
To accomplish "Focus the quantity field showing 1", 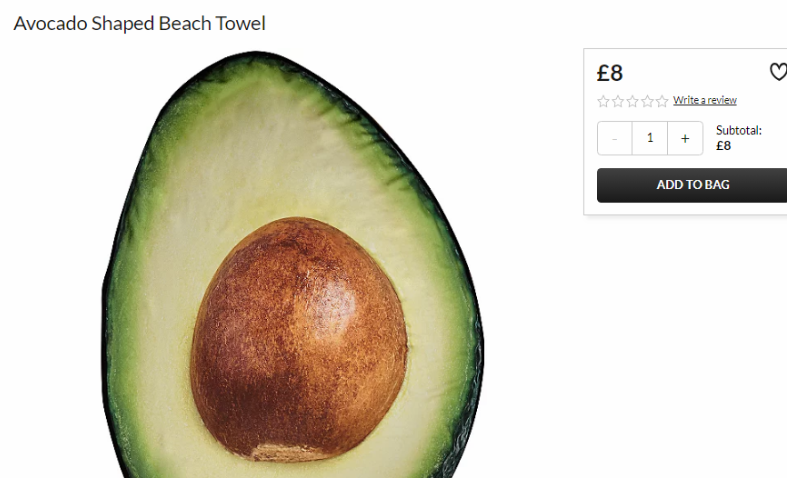I will point(650,138).
